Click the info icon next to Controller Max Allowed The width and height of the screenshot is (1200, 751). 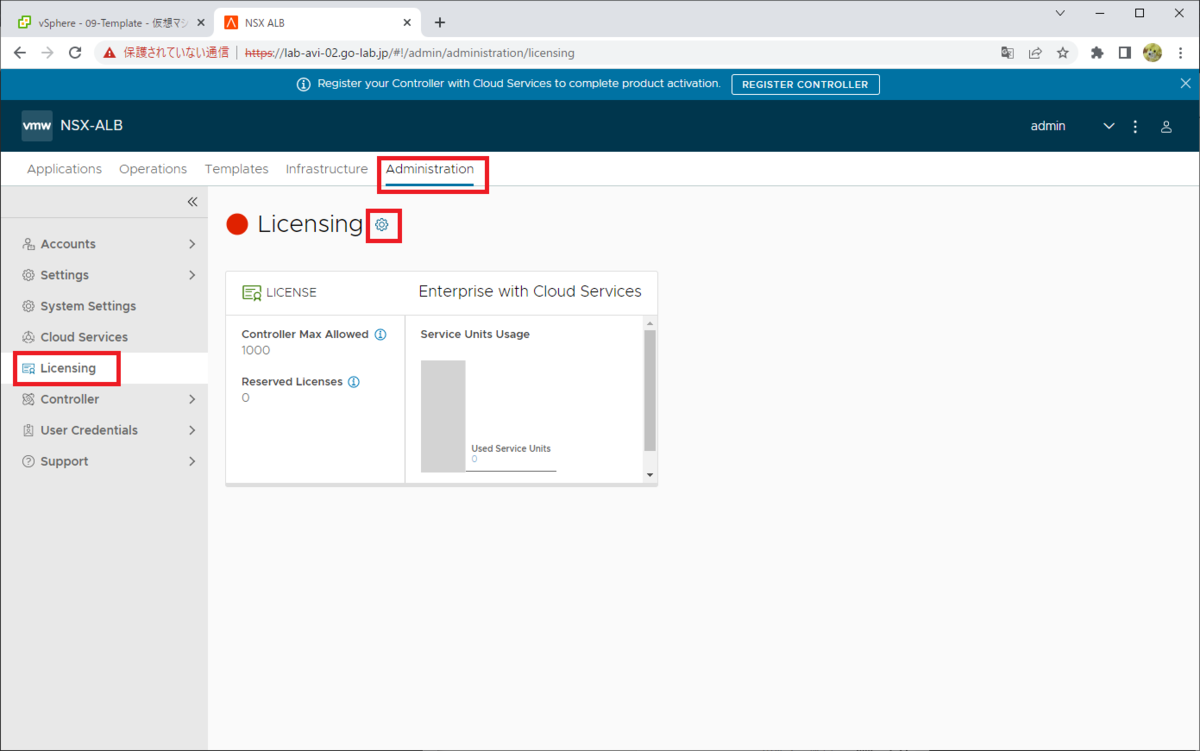tap(380, 334)
